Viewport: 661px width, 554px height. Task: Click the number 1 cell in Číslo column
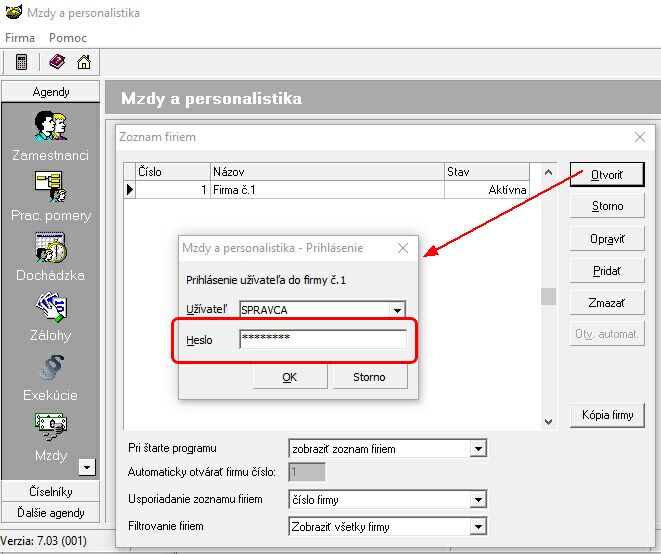pos(173,190)
